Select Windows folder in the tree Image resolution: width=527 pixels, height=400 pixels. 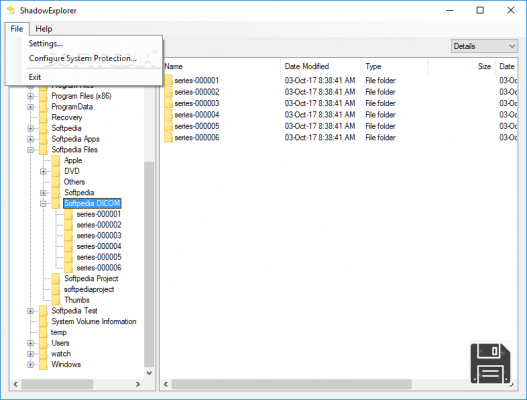[66, 364]
